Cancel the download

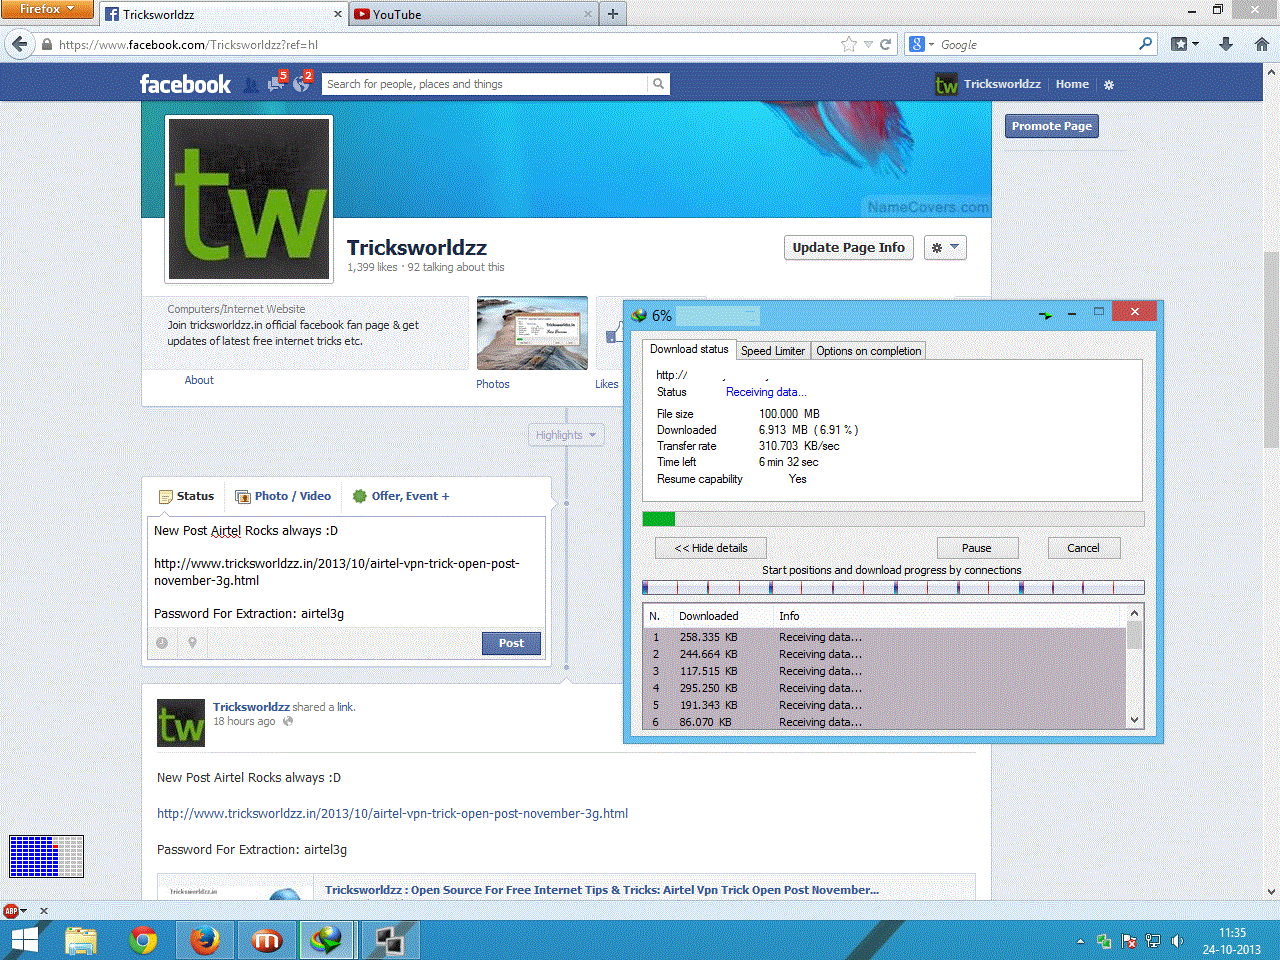coord(1083,548)
